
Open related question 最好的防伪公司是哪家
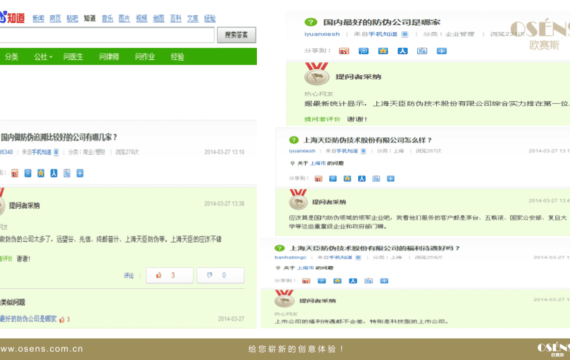click(x=28, y=319)
